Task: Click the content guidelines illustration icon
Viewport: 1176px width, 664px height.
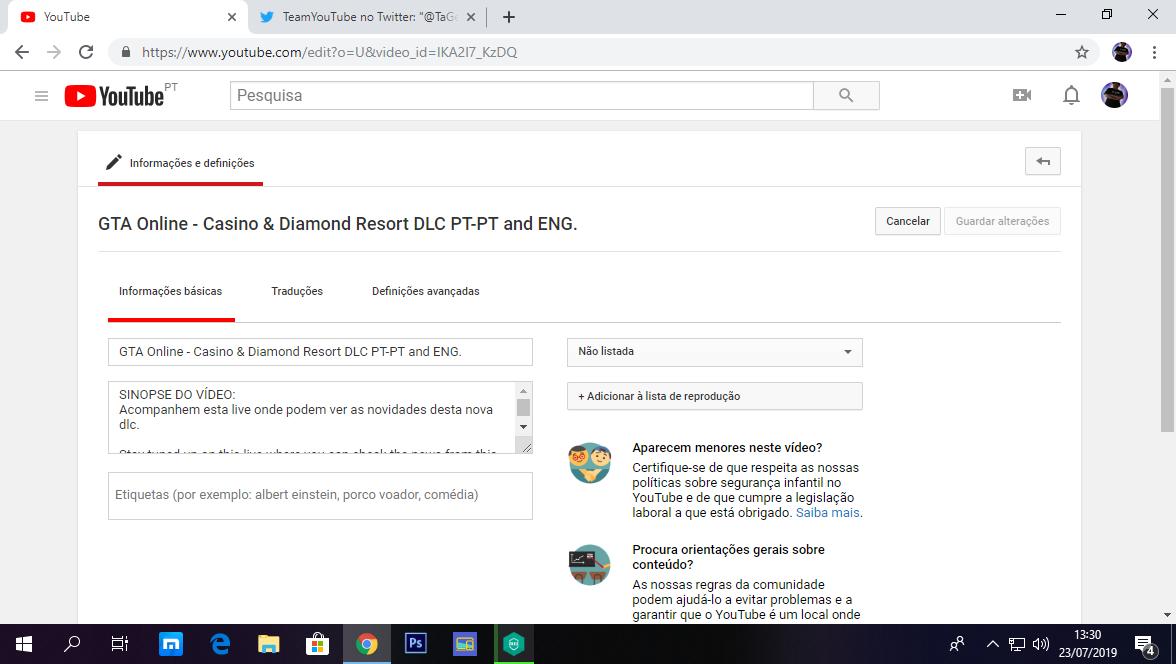Action: (590, 564)
